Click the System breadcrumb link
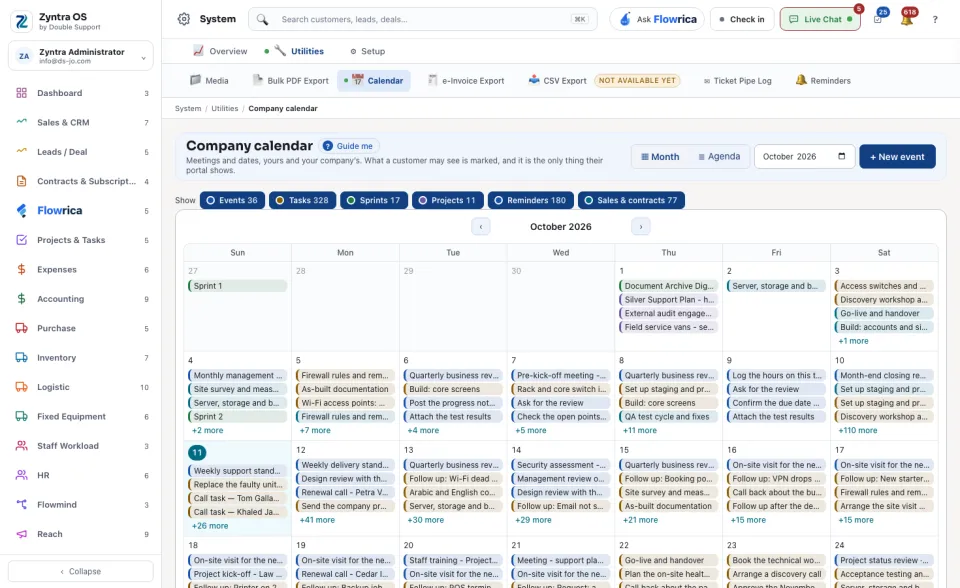 [188, 108]
